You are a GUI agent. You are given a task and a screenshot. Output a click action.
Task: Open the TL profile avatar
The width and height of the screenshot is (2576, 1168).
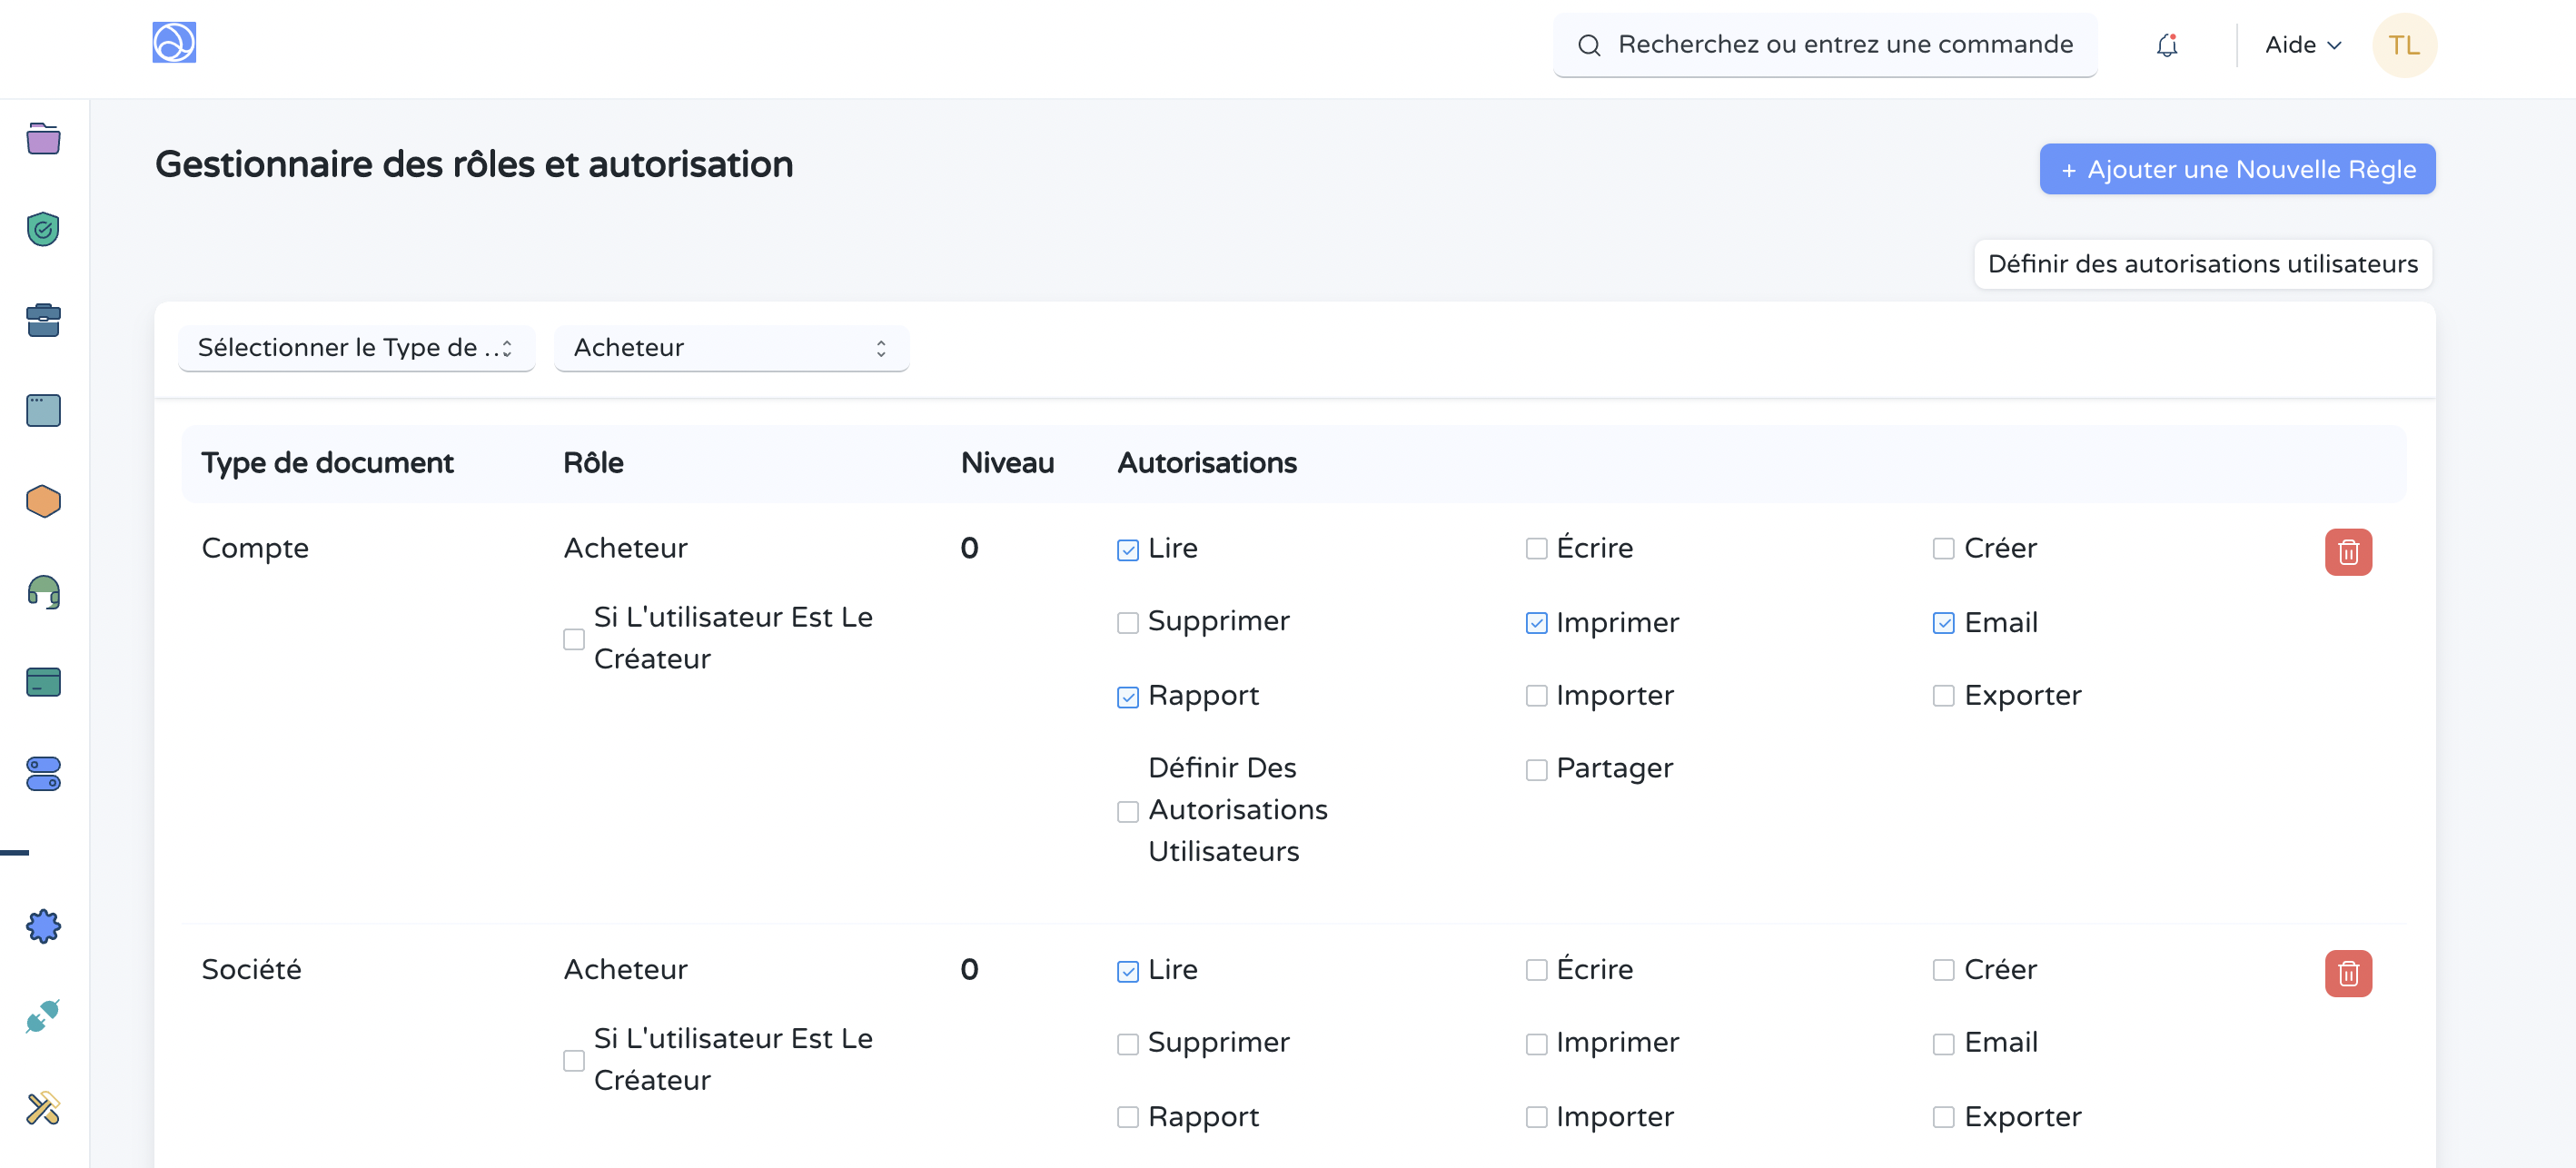tap(2404, 44)
